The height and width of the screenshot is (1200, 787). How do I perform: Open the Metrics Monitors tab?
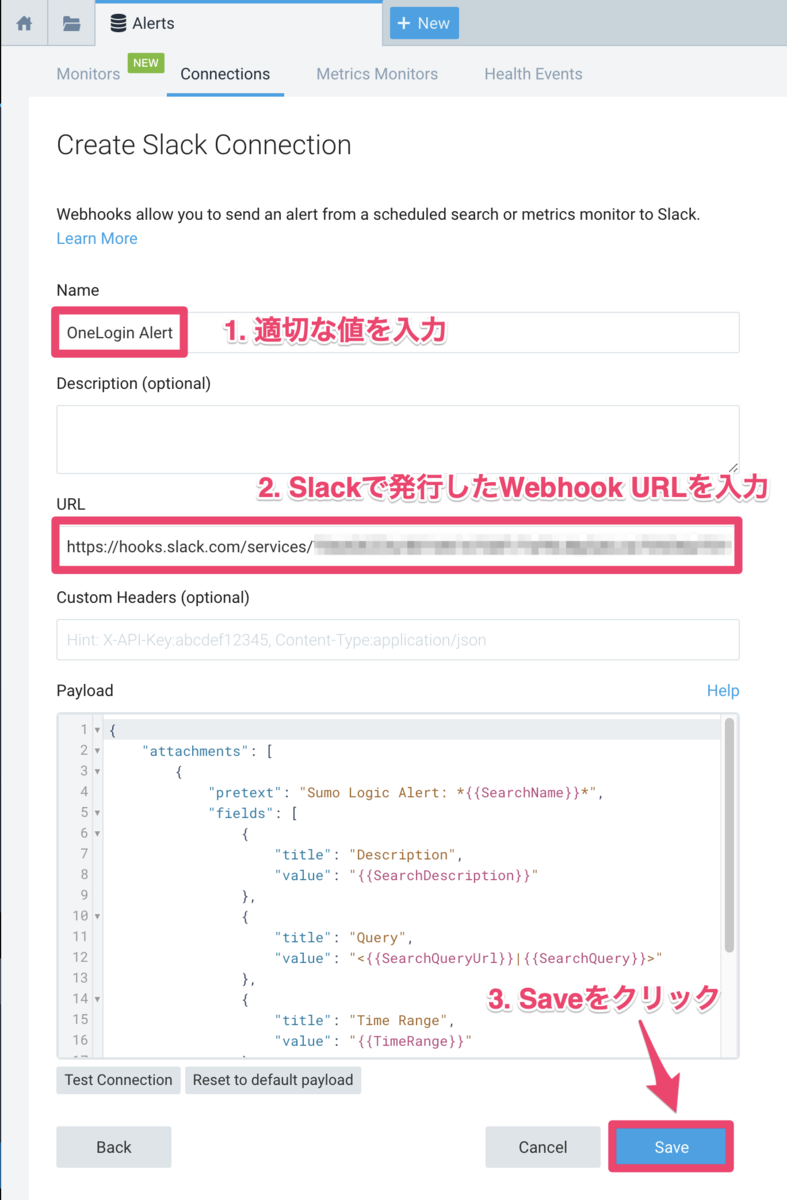pyautogui.click(x=377, y=74)
